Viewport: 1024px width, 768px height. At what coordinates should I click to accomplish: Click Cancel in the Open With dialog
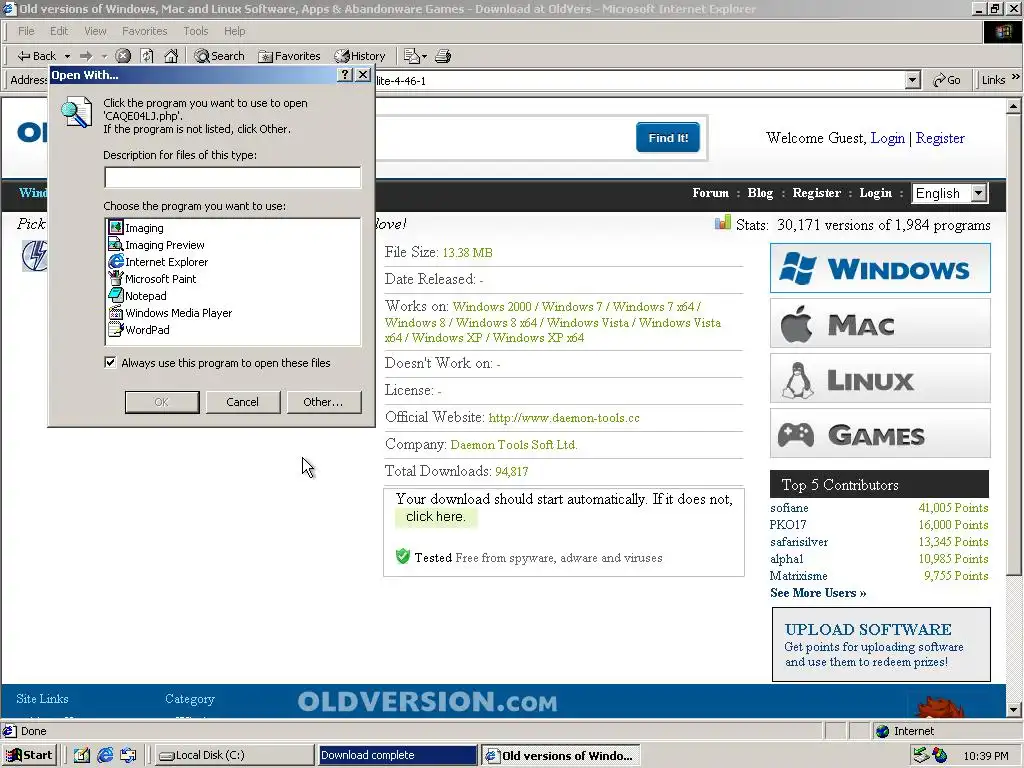(242, 402)
